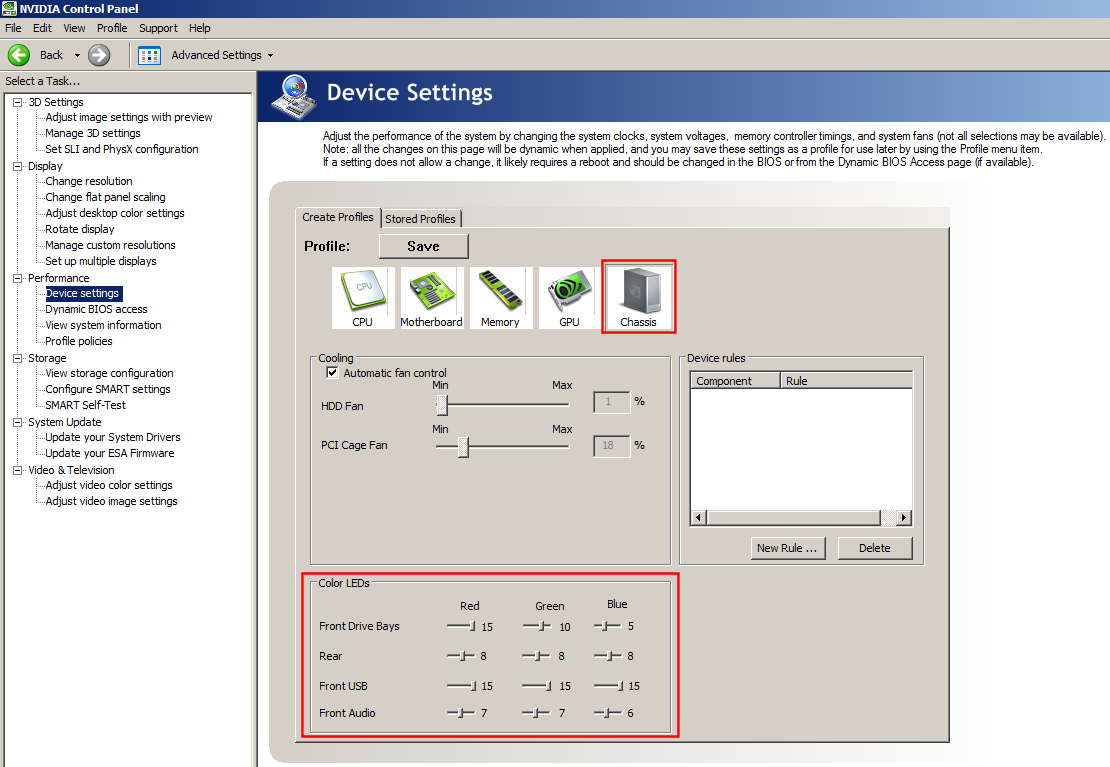
Task: Open the View menu
Action: pos(74,28)
